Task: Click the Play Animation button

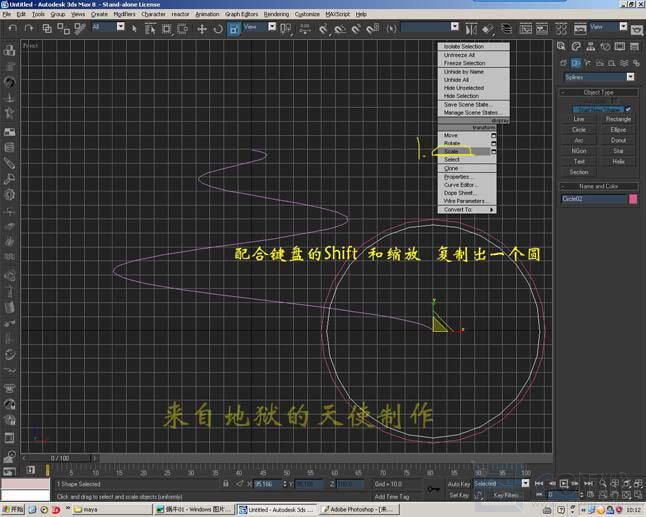Action: (564, 484)
